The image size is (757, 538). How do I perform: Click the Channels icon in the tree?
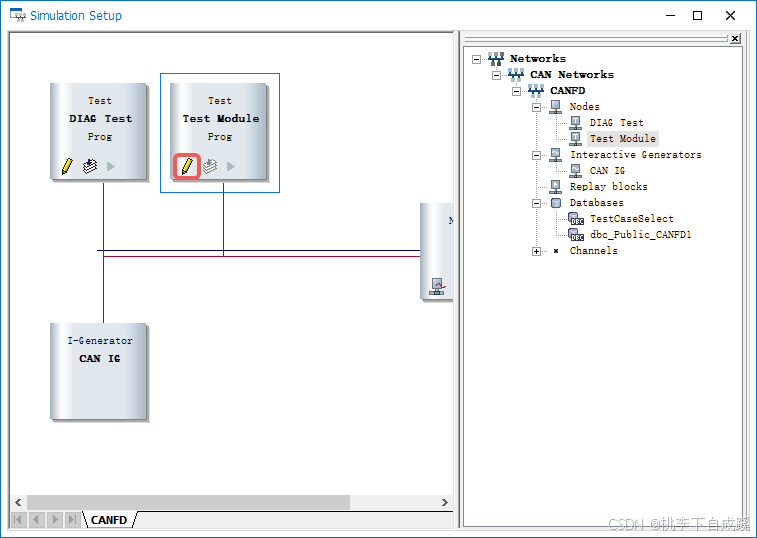556,251
